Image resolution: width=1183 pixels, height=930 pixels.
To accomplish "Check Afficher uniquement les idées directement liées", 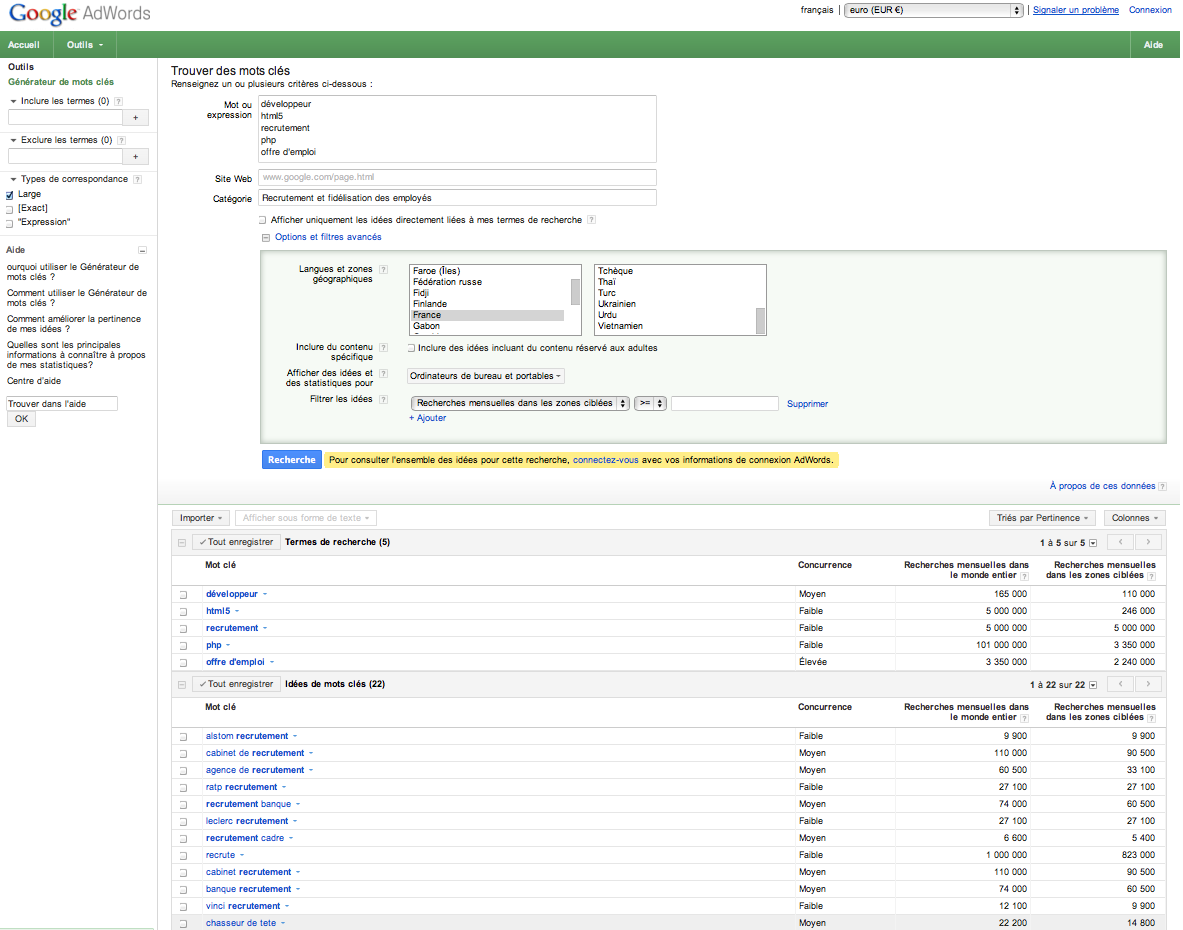I will coord(263,220).
